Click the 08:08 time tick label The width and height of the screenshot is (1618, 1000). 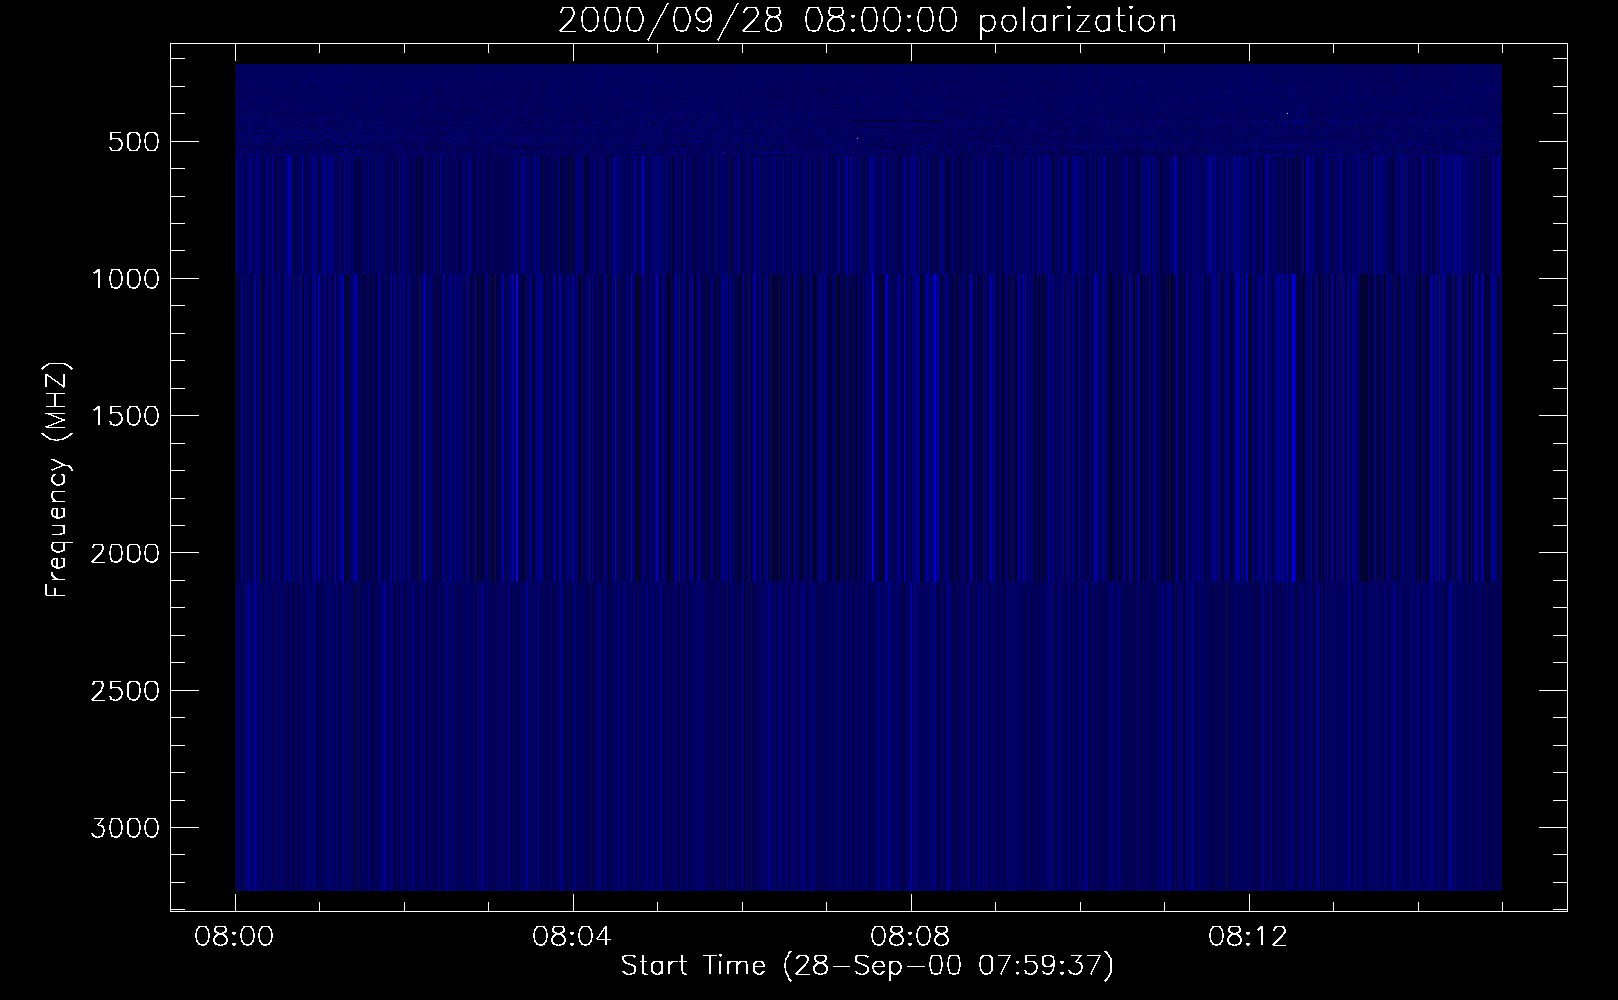tap(911, 938)
